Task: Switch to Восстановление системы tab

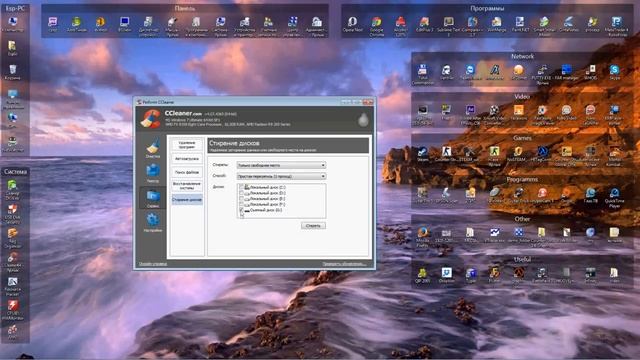Action: [x=187, y=186]
